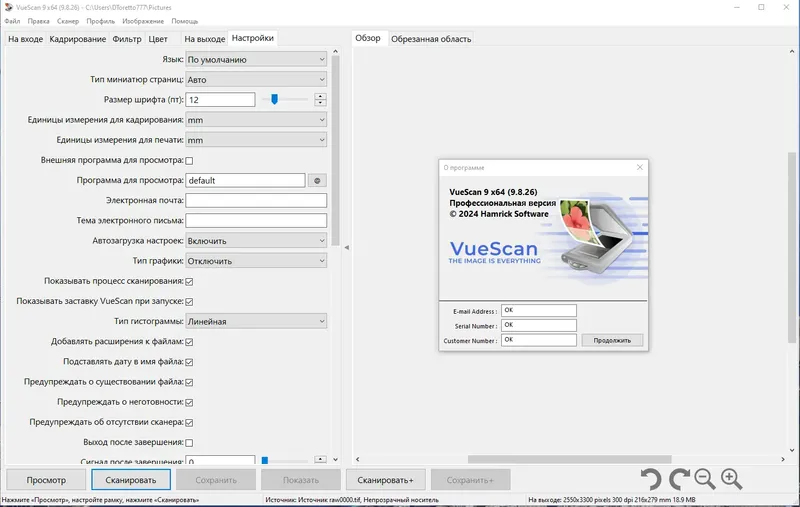Toggle «Показывать процесс сканирования» checkbox

click(x=189, y=282)
